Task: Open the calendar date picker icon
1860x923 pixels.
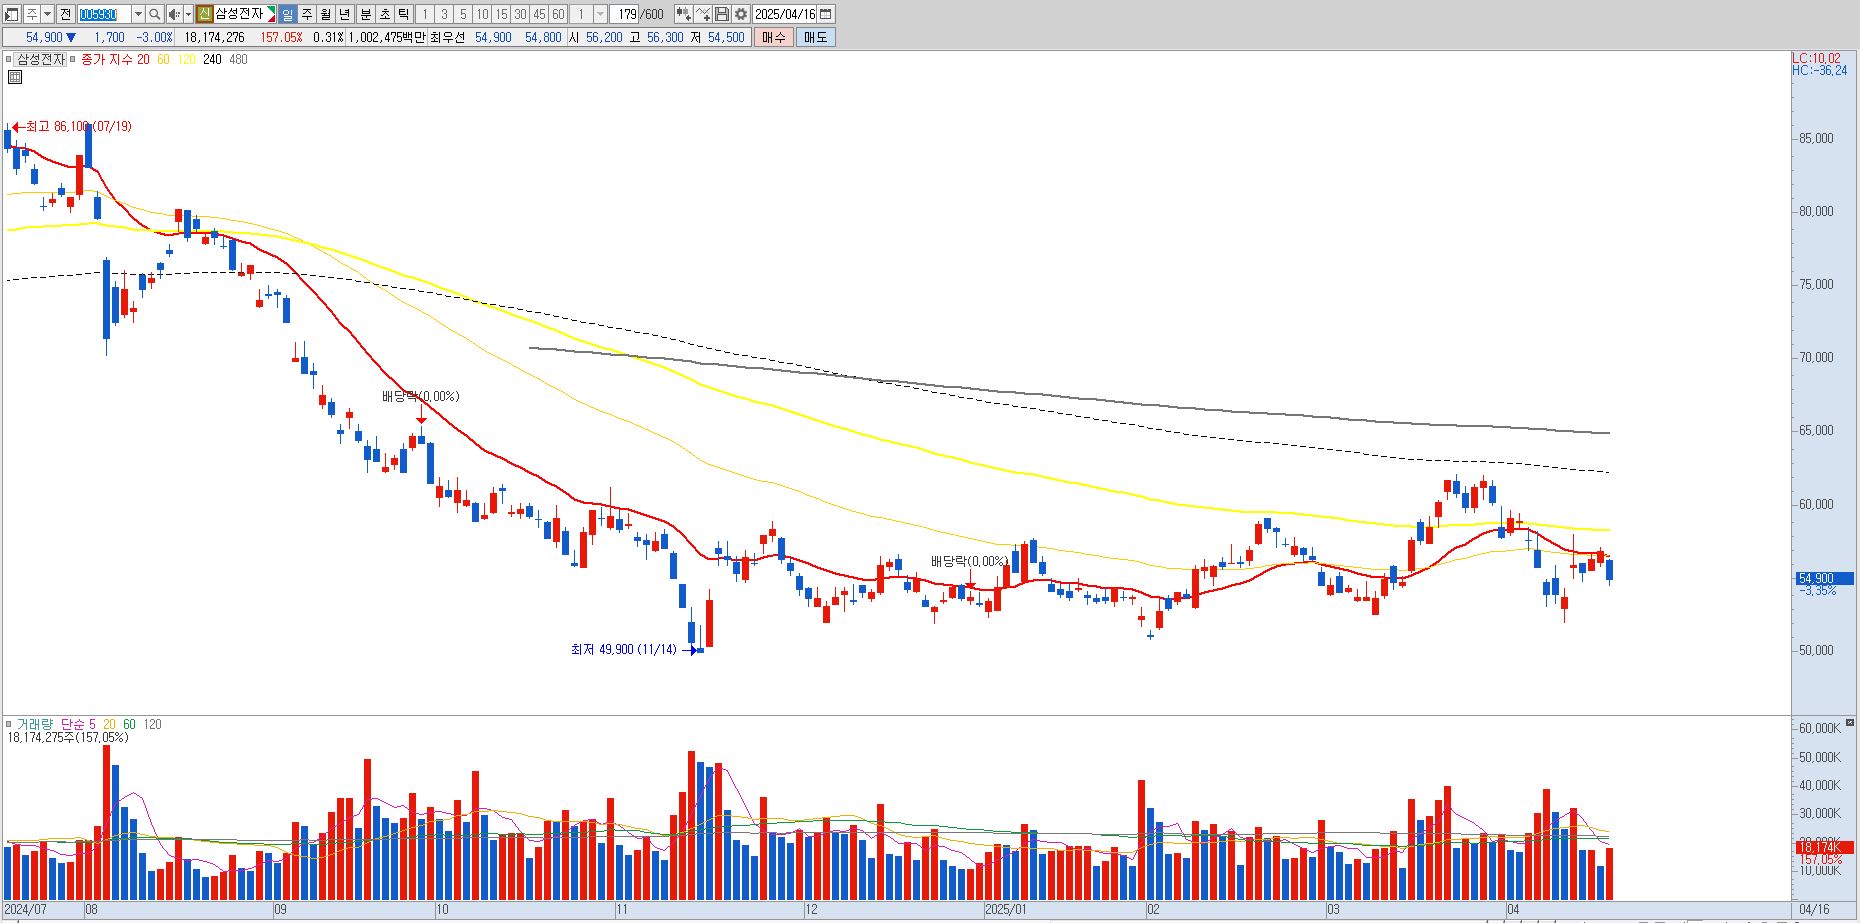Action: pos(826,14)
